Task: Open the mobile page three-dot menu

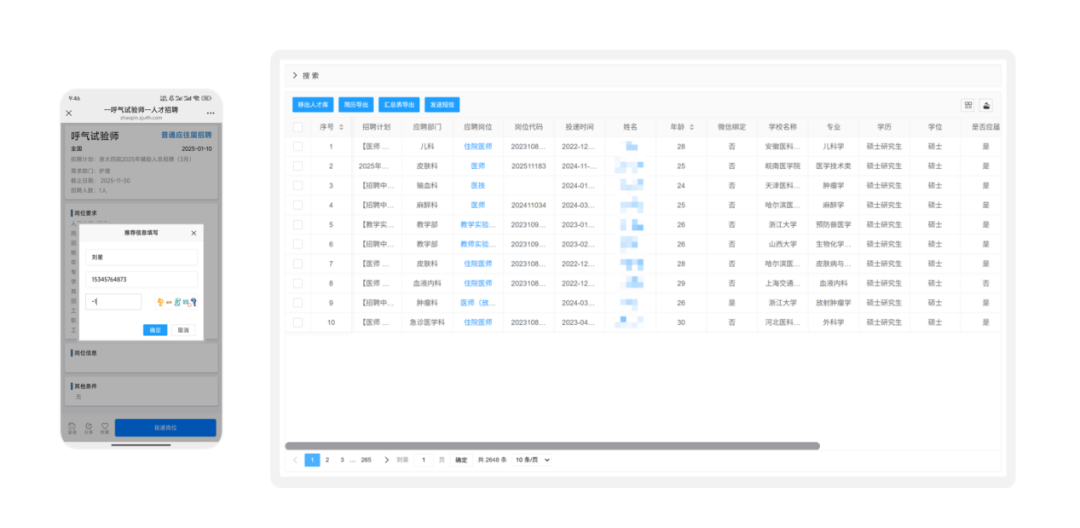Action: pyautogui.click(x=211, y=113)
